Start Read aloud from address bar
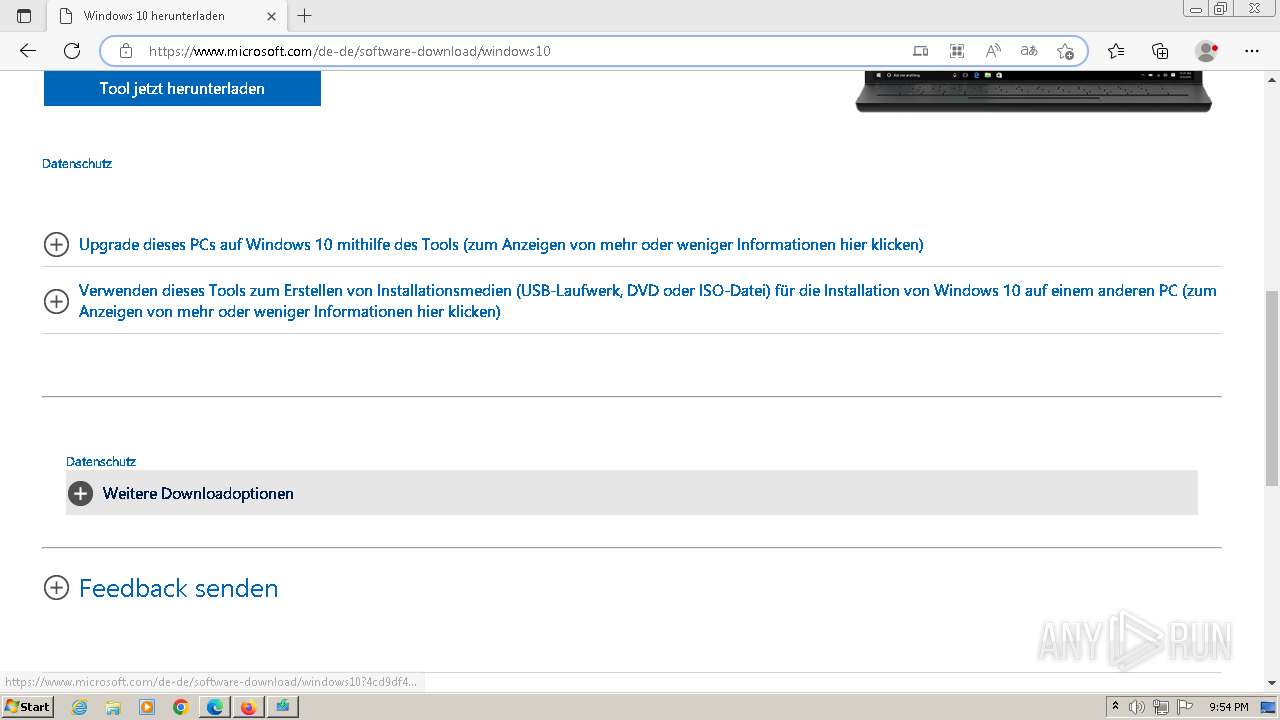This screenshot has width=1280, height=720. 993,51
